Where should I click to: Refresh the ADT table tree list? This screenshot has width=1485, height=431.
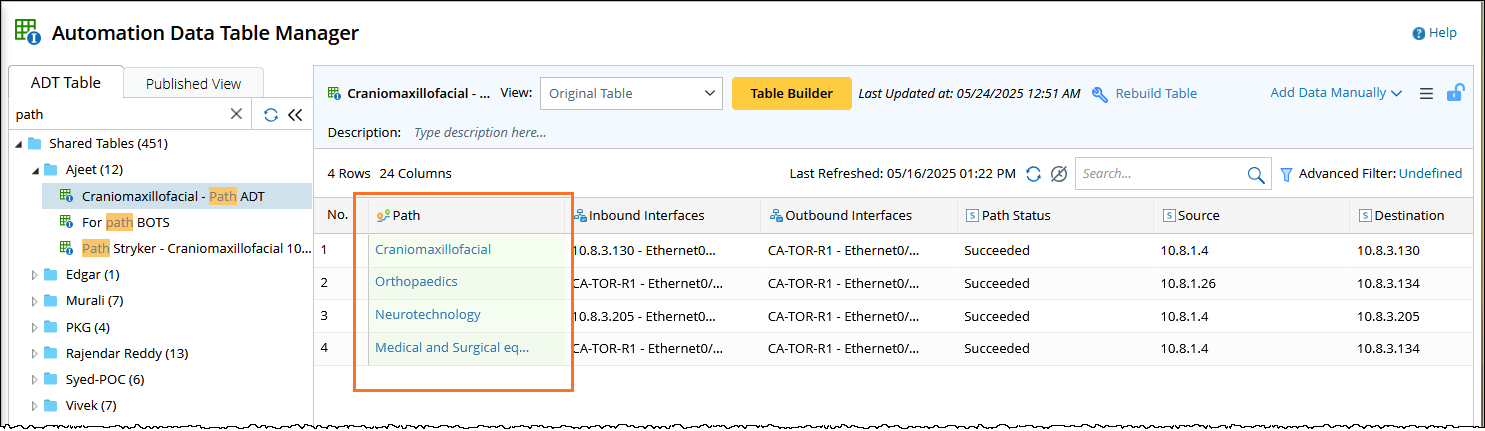coord(271,114)
